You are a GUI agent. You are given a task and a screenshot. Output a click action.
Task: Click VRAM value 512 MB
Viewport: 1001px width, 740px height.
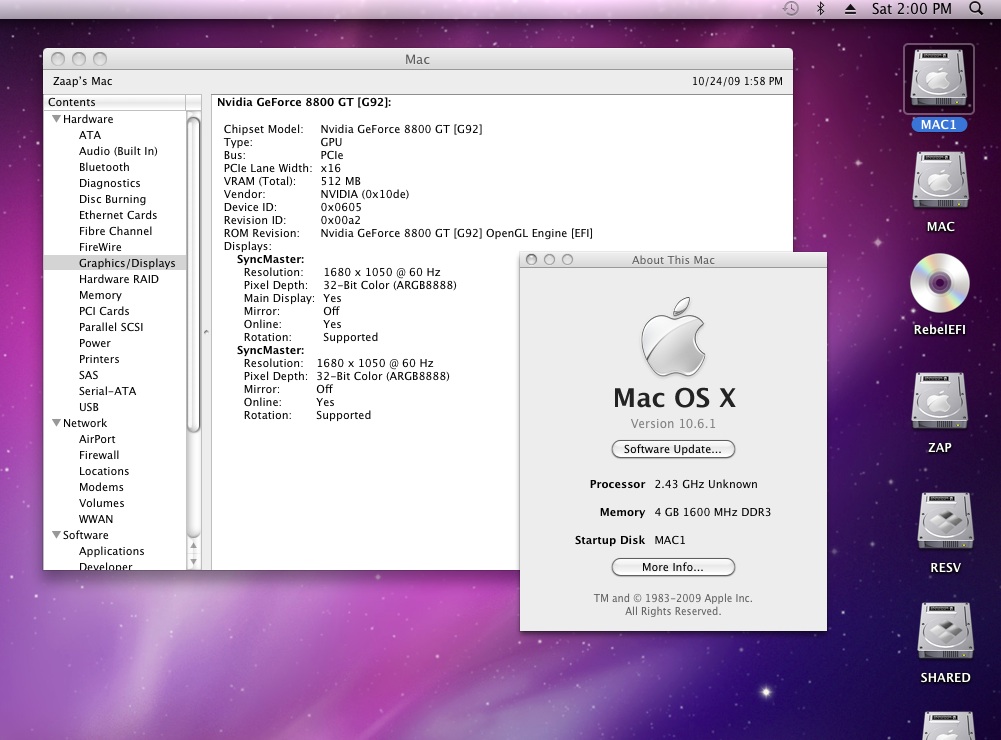340,181
